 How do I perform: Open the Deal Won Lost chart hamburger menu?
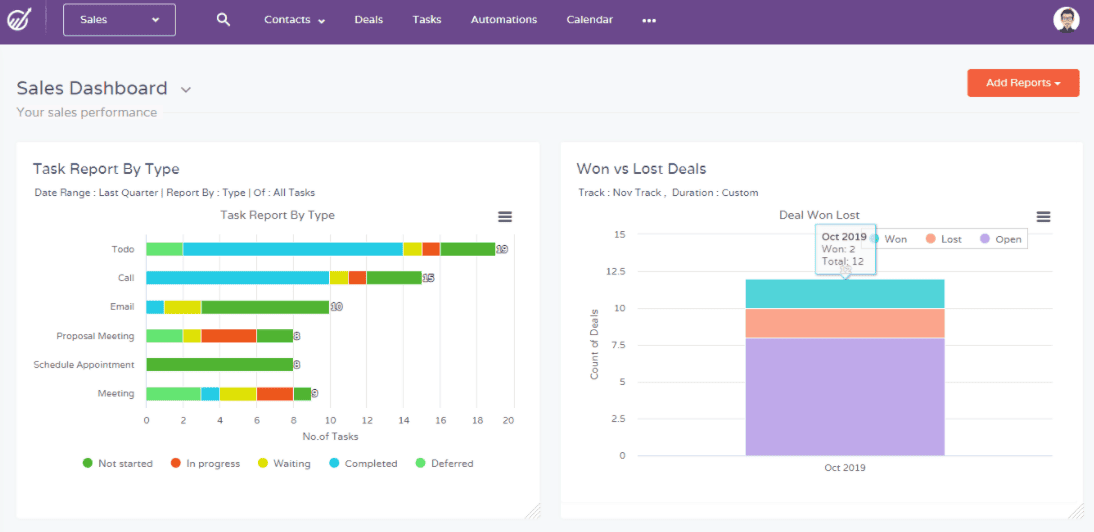click(x=1043, y=217)
